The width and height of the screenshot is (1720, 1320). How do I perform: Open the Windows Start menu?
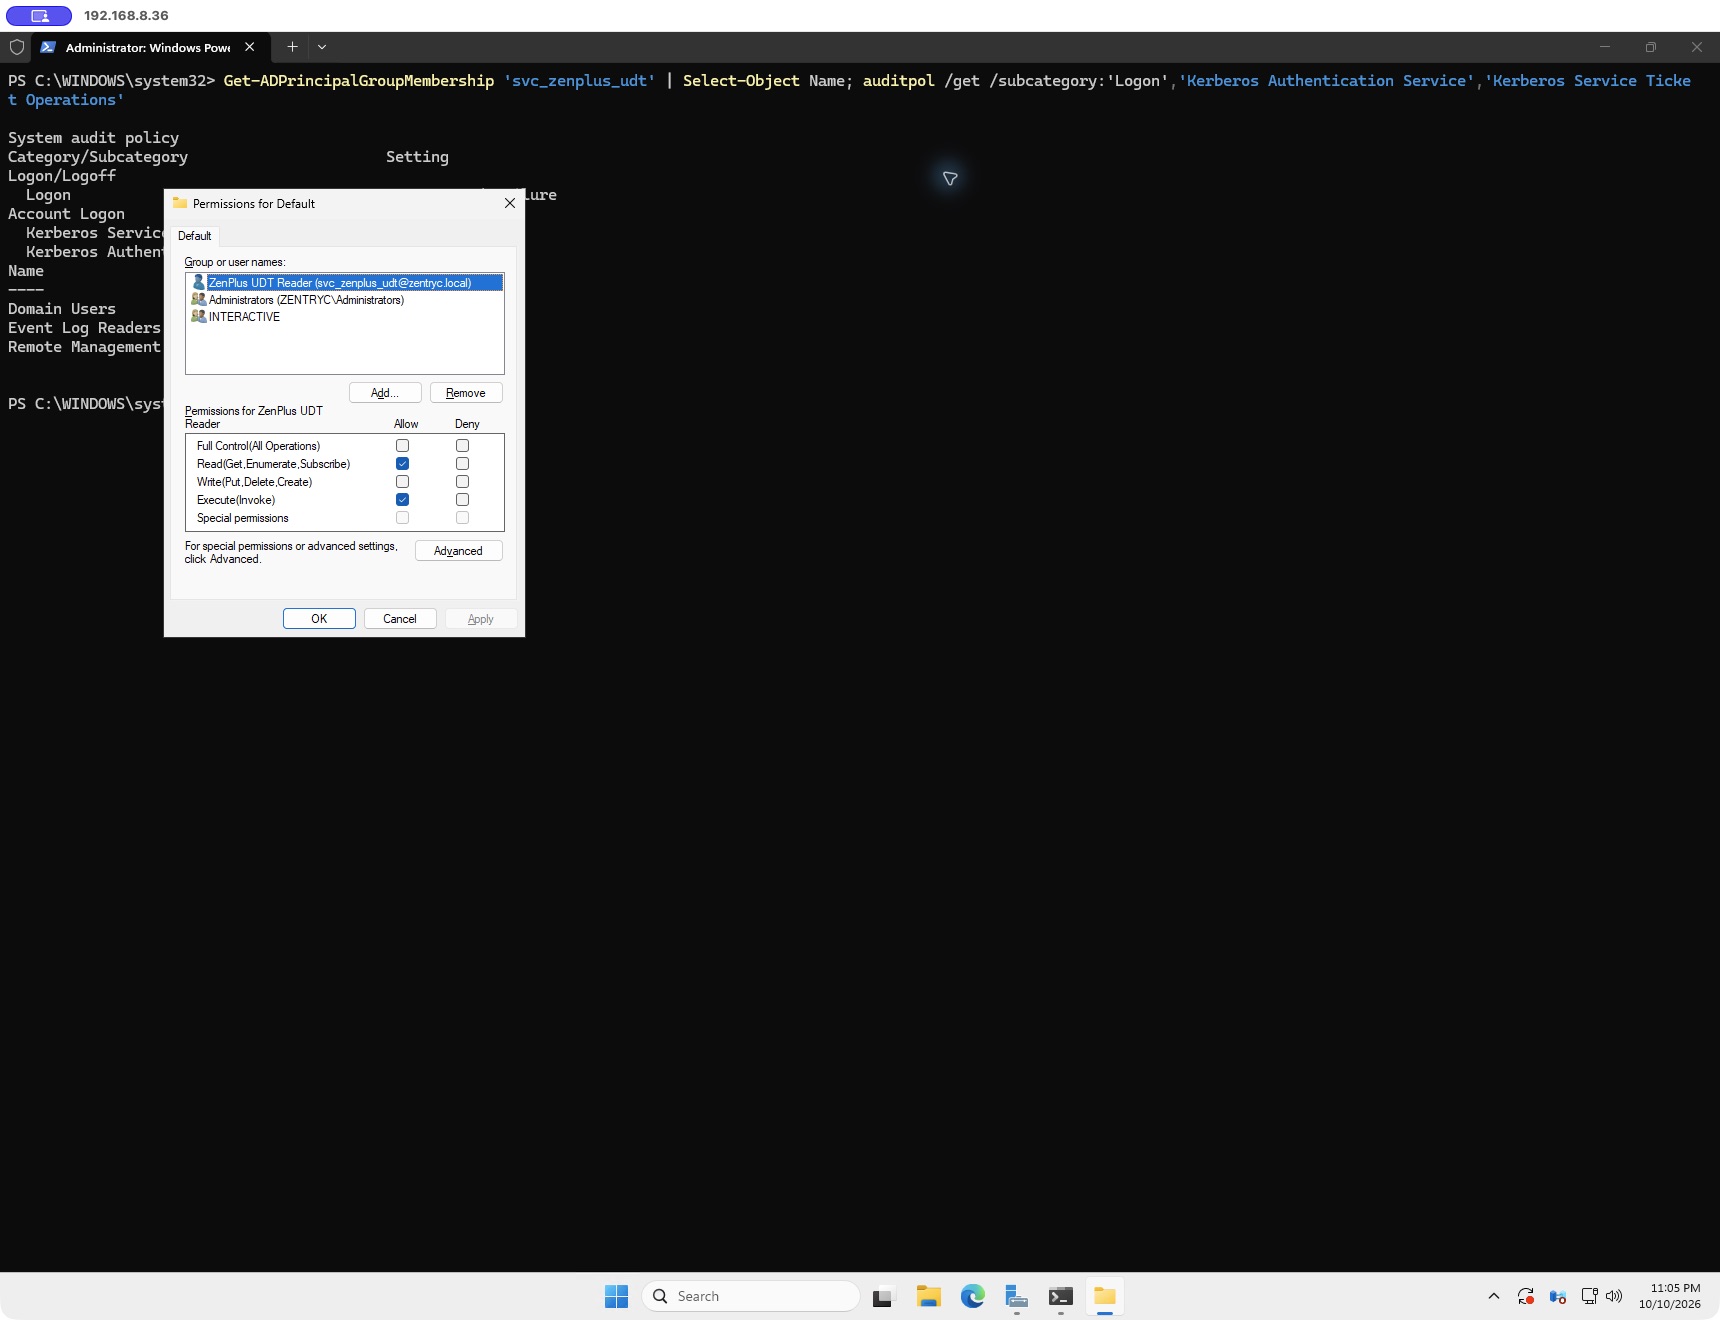[617, 1296]
